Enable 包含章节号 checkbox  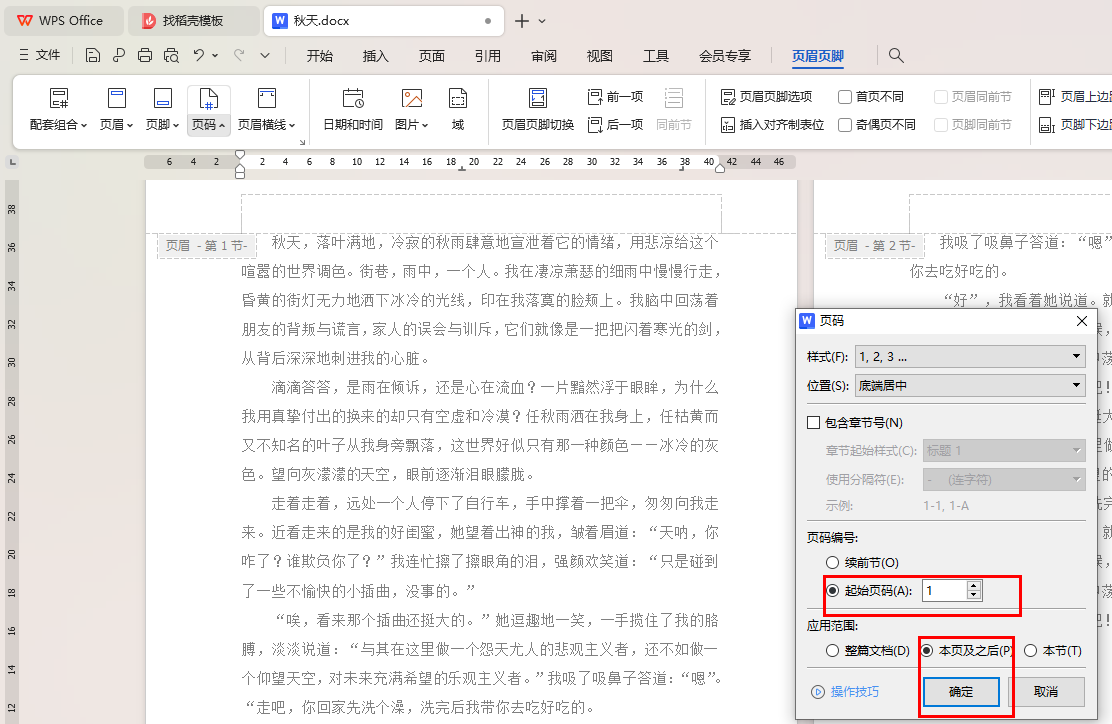pos(813,423)
